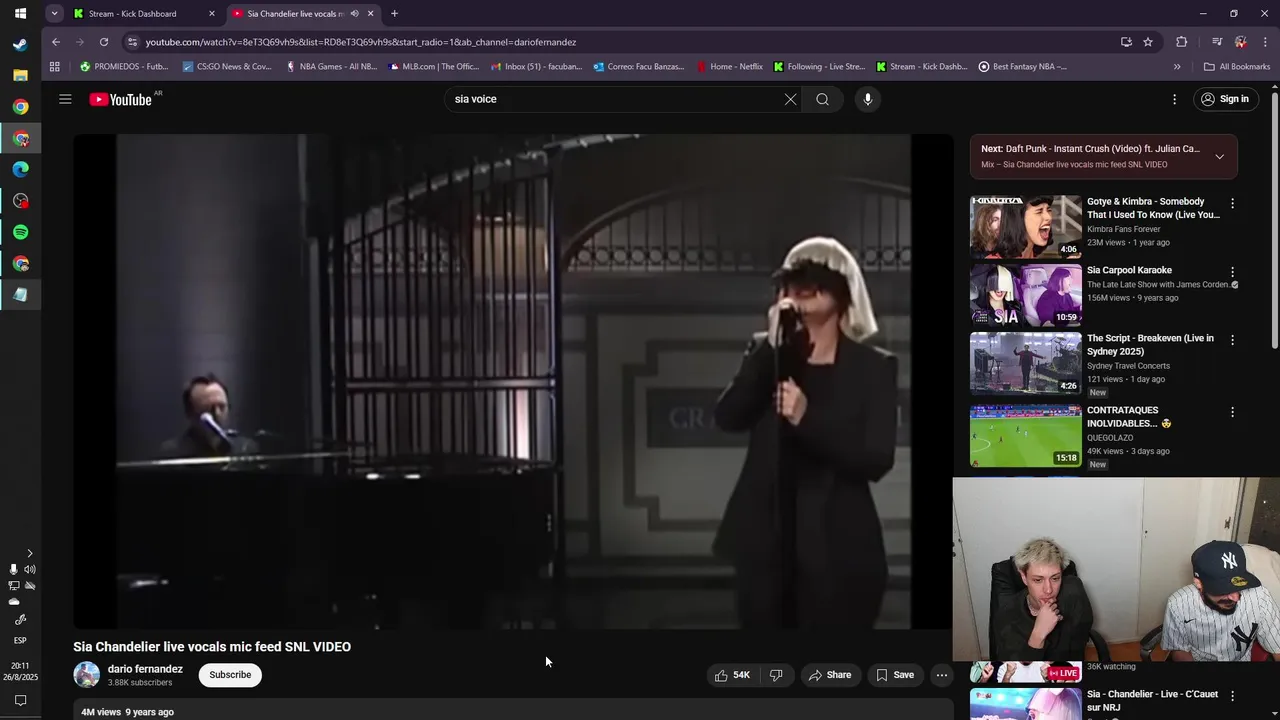
Task: Open Best Fantasy NBA bookmark
Action: point(1022,67)
